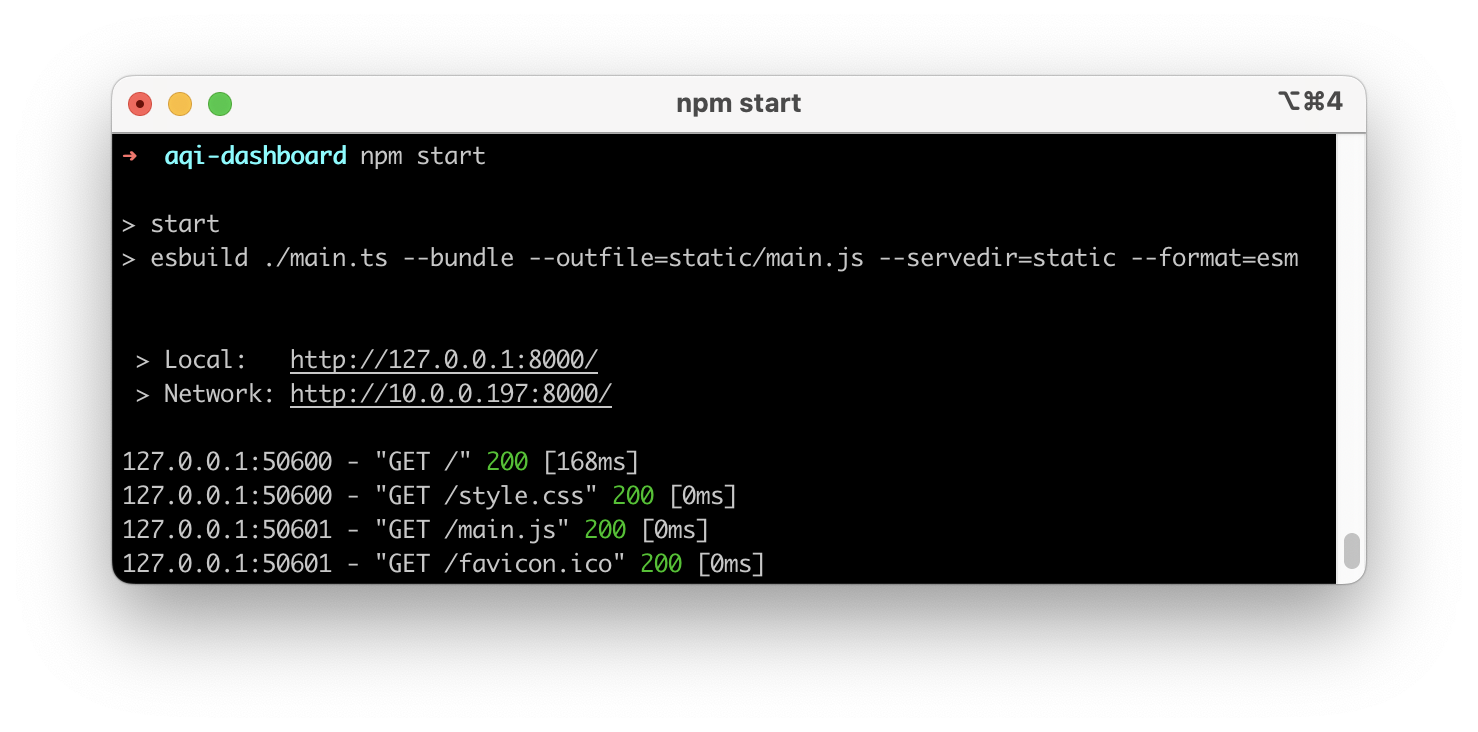Click the GET /main.js log line
The image size is (1478, 732).
pyautogui.click(x=415, y=529)
